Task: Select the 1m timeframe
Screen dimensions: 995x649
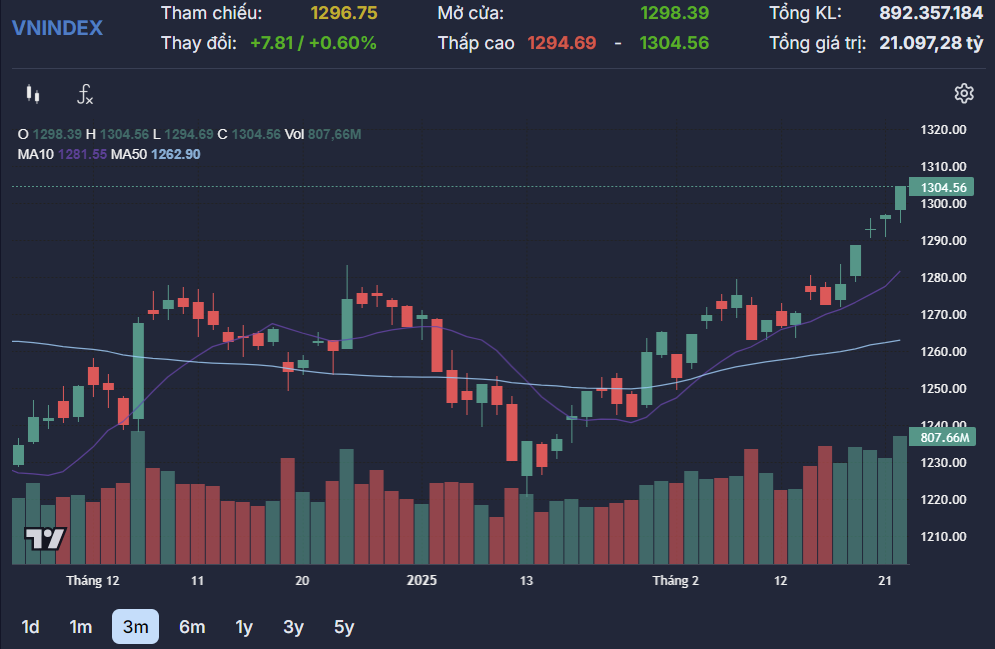Action: click(81, 627)
